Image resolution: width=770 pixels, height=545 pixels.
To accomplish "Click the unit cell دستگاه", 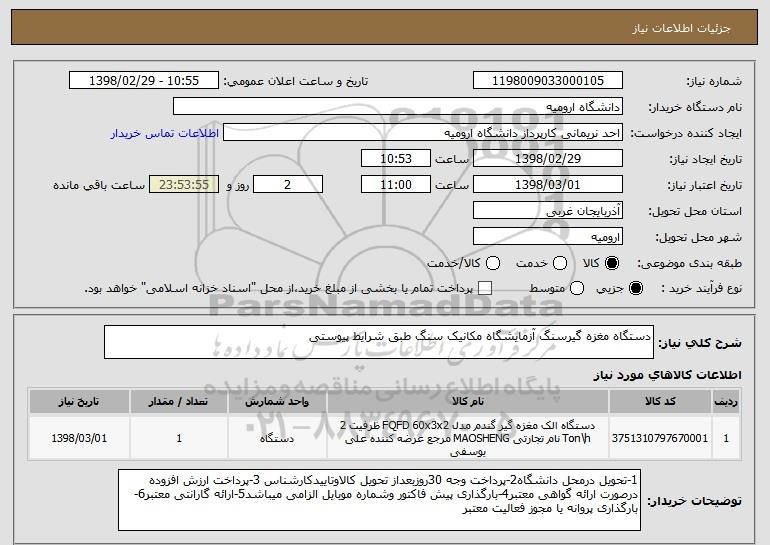I will click(277, 438).
